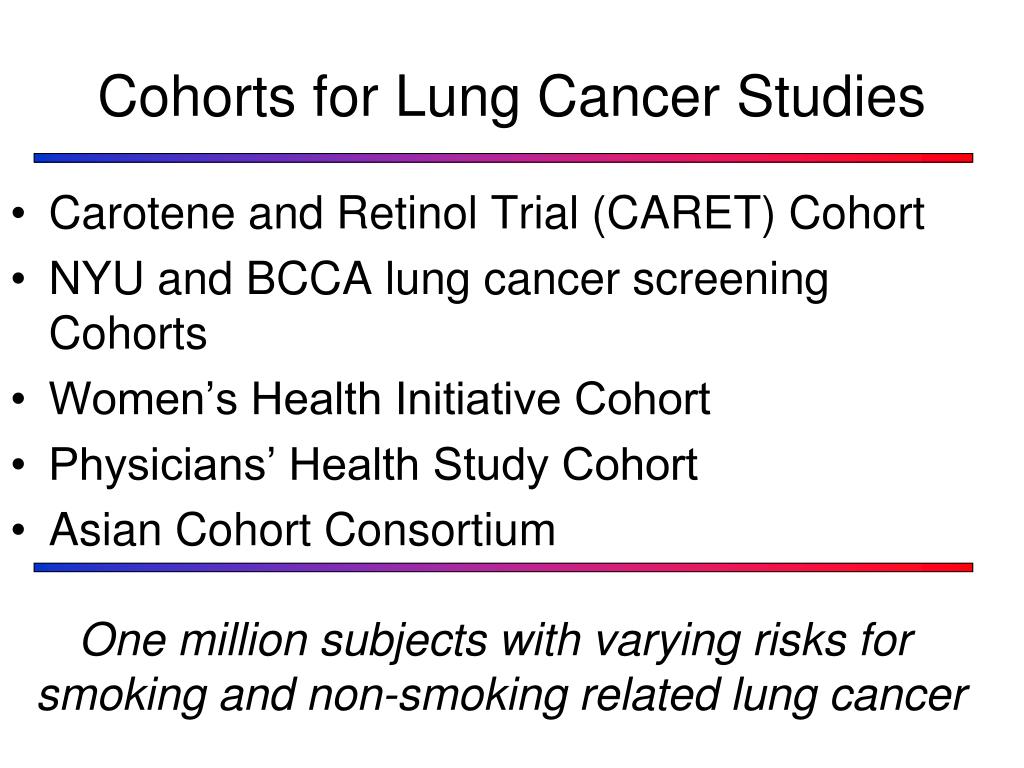This screenshot has width=1024, height=768.
Task: Click the bullet point before Women's Health
Action: (18, 399)
